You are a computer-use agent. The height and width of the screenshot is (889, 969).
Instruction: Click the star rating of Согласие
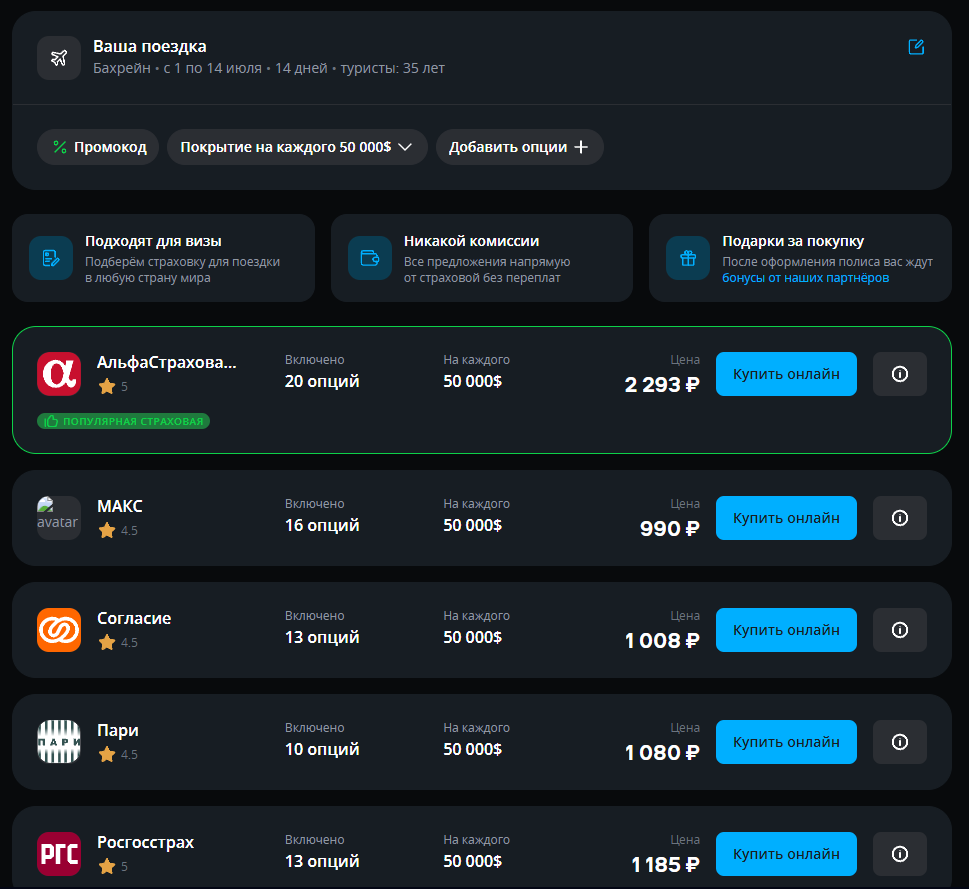118,643
